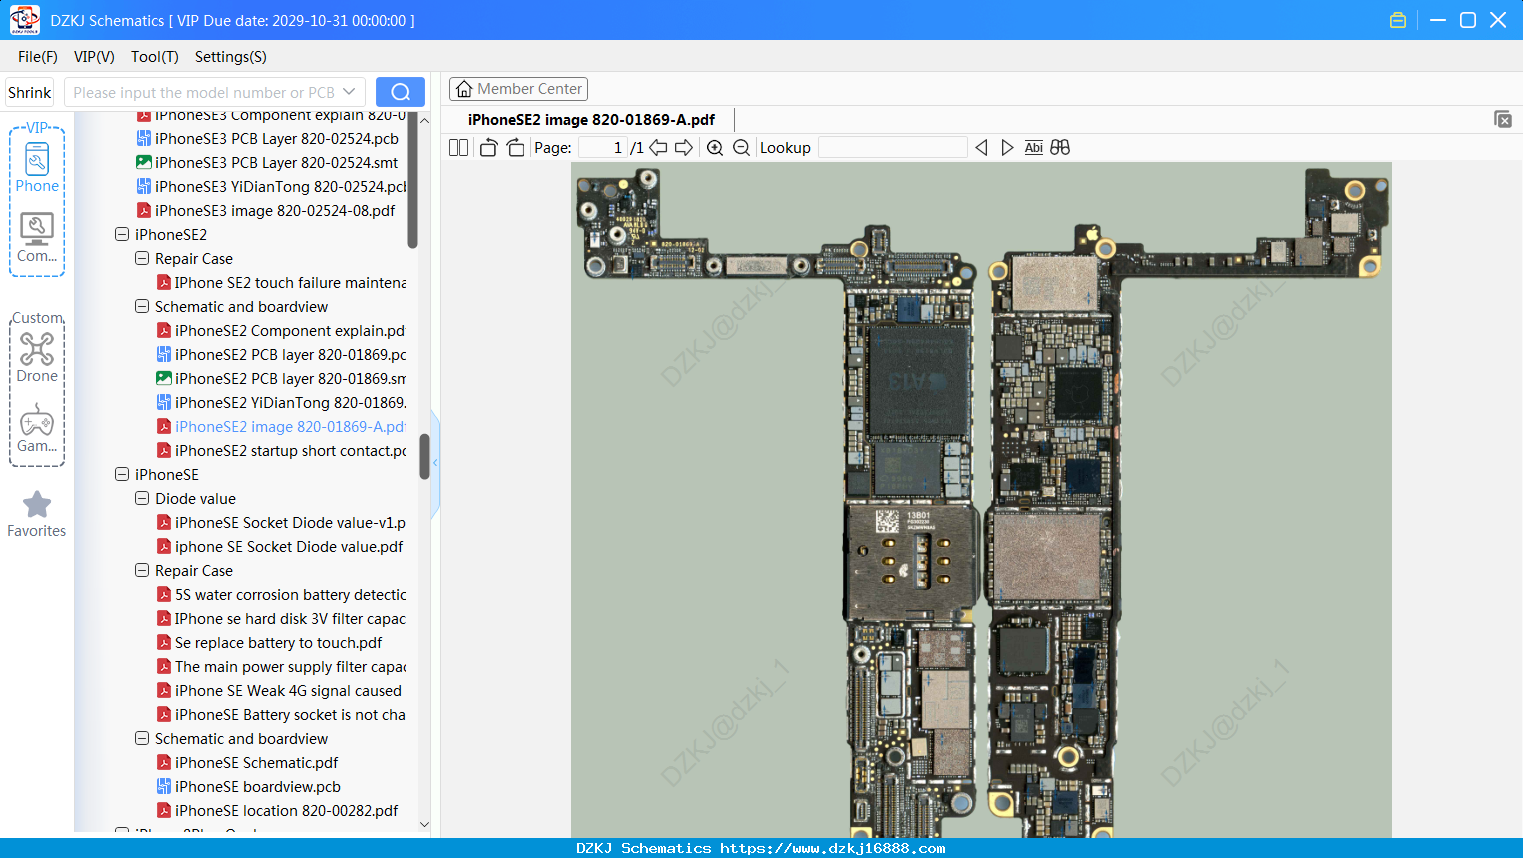This screenshot has height=858, width=1523.
Task: Go to the next page arrow
Action: pos(684,148)
